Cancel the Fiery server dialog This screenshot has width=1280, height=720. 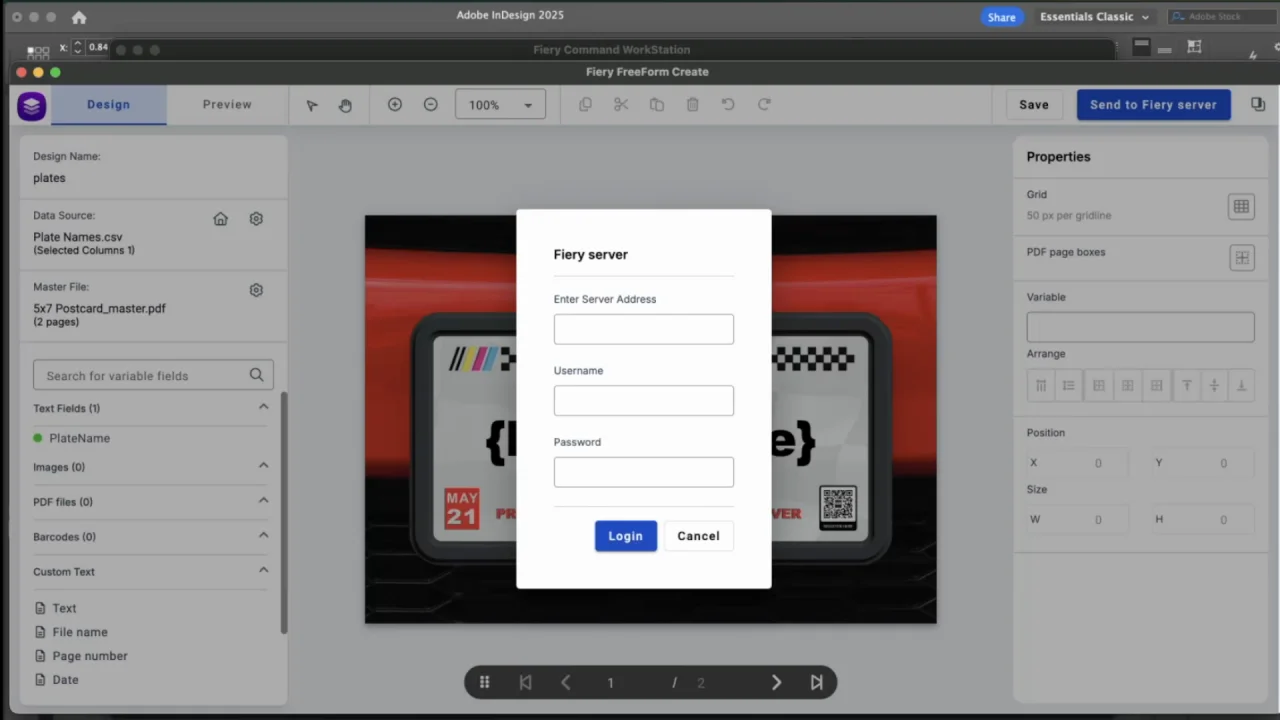click(x=698, y=536)
